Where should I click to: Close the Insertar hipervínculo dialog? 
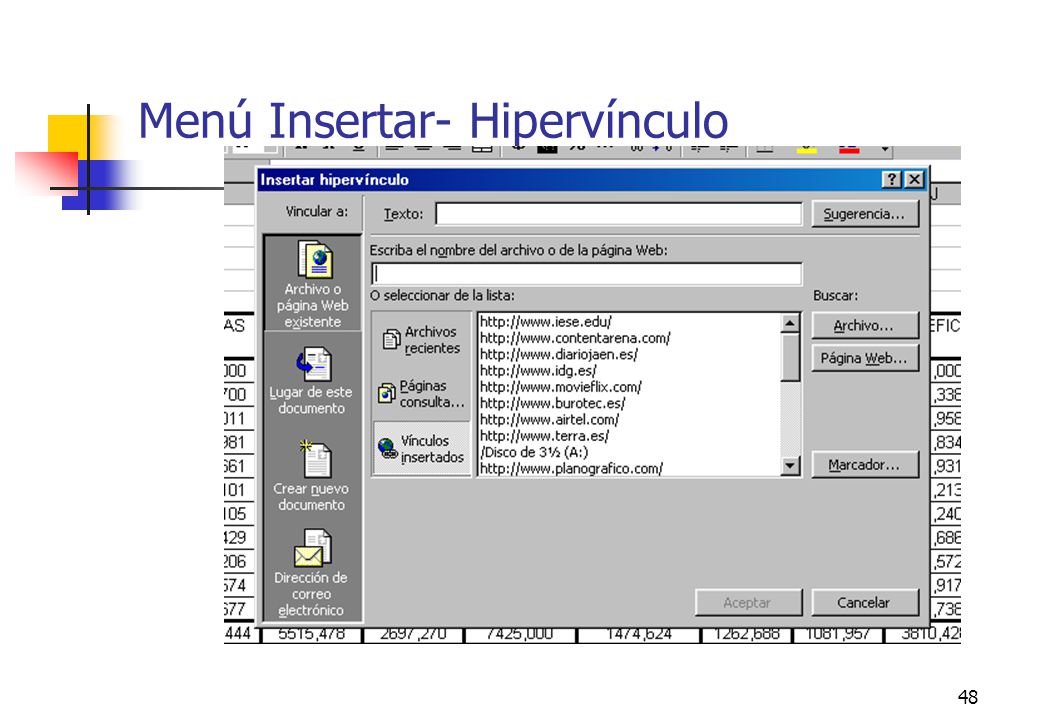pyautogui.click(x=914, y=179)
